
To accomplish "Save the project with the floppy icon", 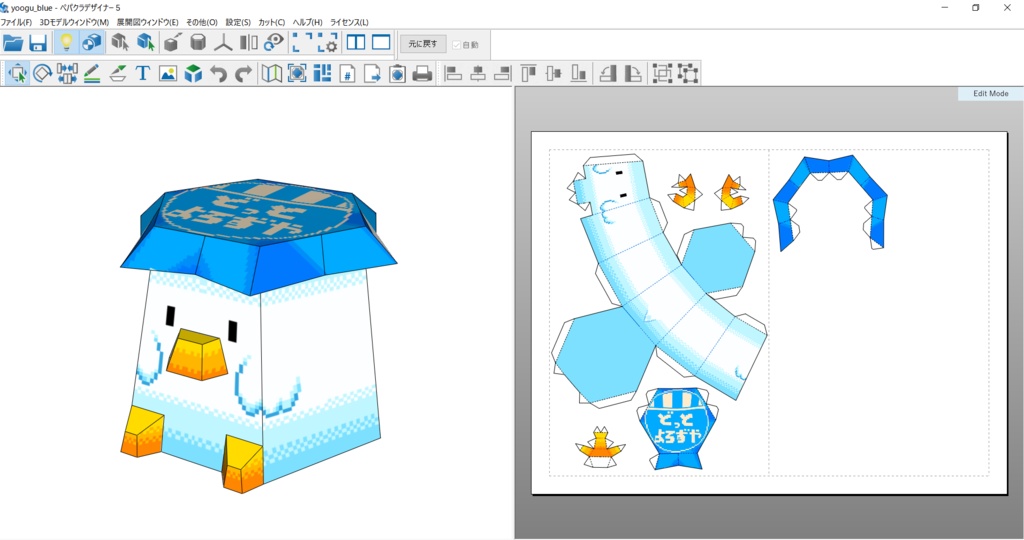I will pos(38,43).
